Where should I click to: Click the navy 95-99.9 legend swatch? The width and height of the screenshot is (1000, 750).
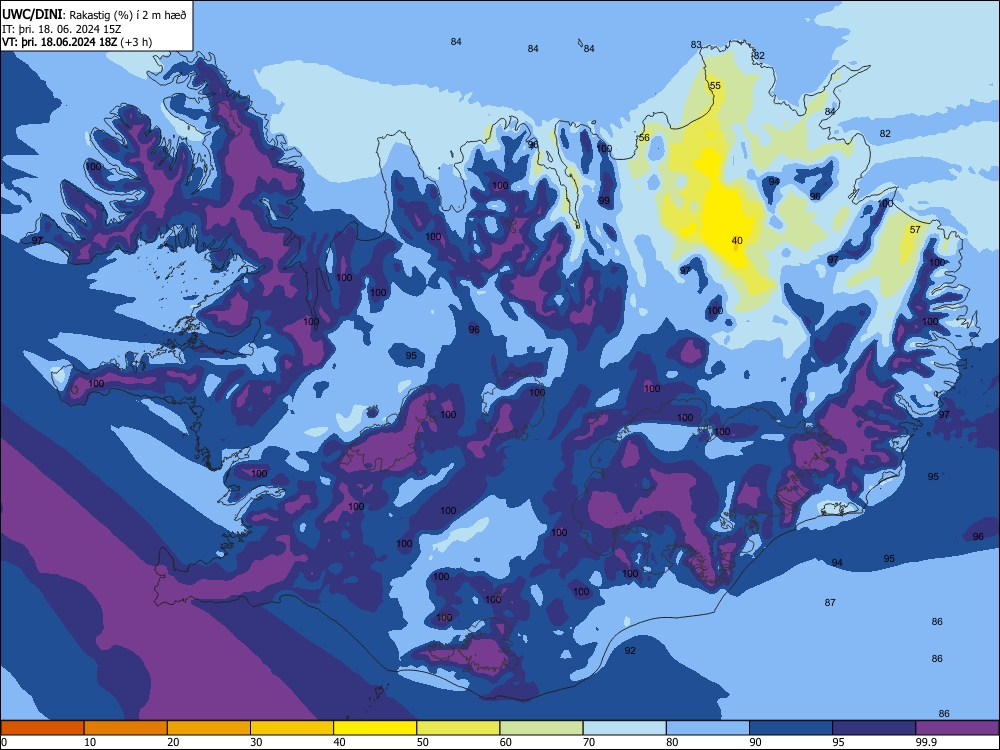click(x=874, y=728)
